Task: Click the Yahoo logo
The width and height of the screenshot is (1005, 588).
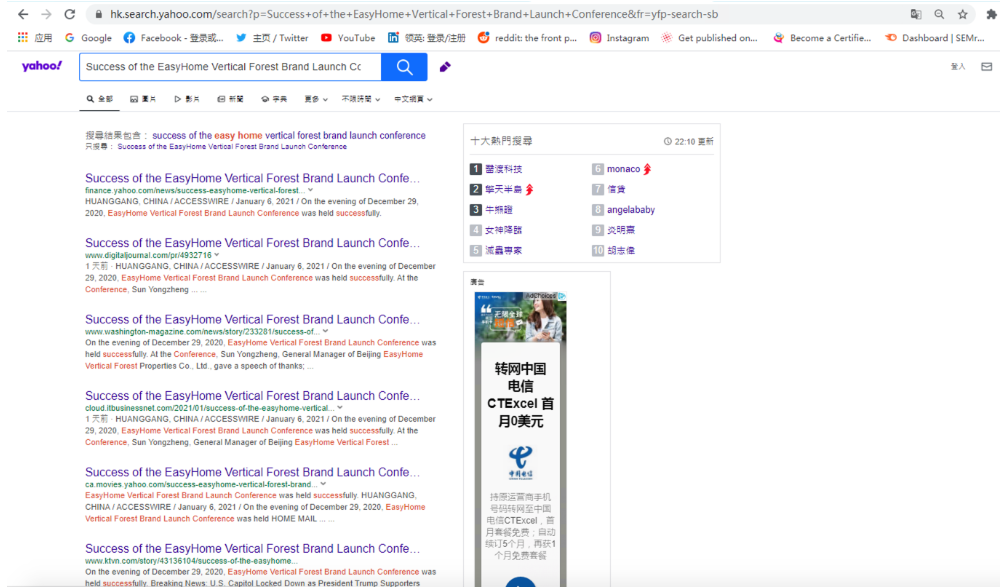Action: click(x=42, y=66)
